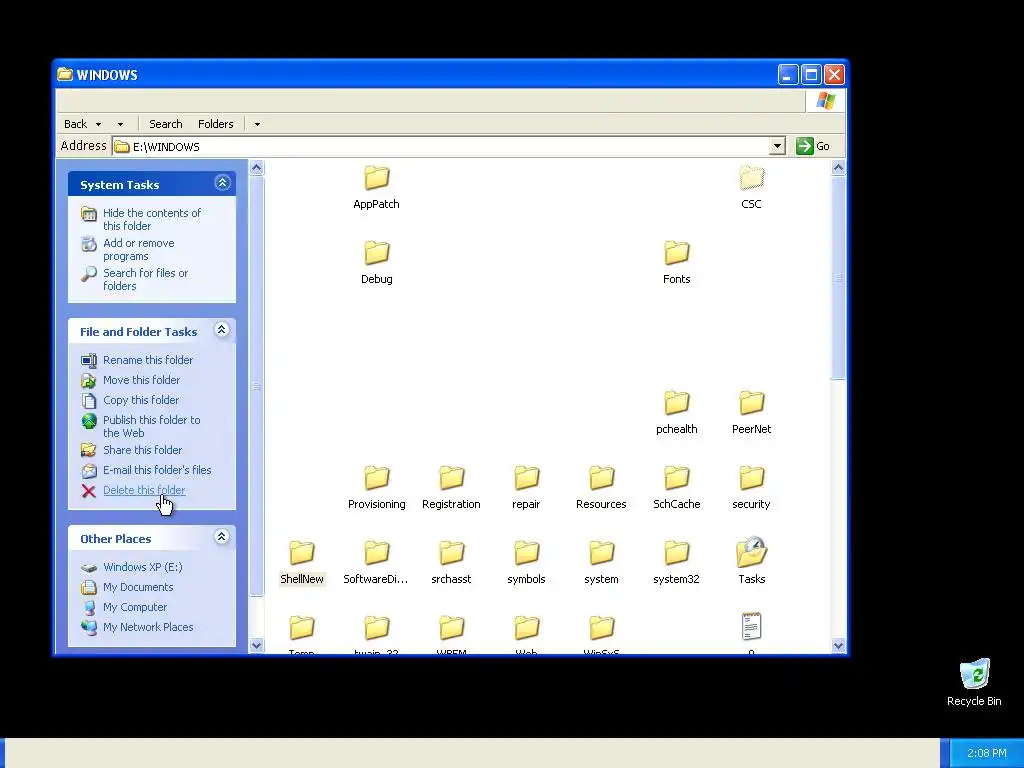
Task: Click the task pane scroll down arrow
Action: click(x=257, y=645)
